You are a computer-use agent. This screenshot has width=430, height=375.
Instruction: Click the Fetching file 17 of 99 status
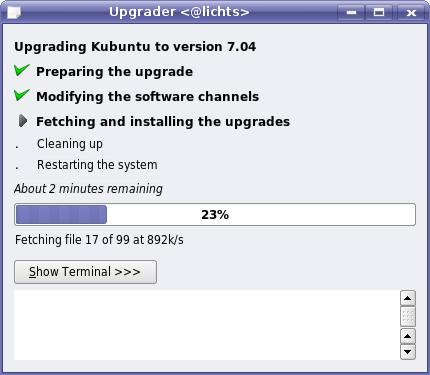coord(99,240)
